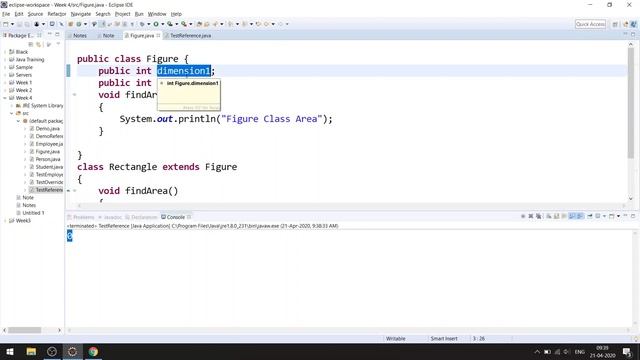Image resolution: width=640 pixels, height=360 pixels.
Task: Expand the Week 1 project
Action: (5, 82)
